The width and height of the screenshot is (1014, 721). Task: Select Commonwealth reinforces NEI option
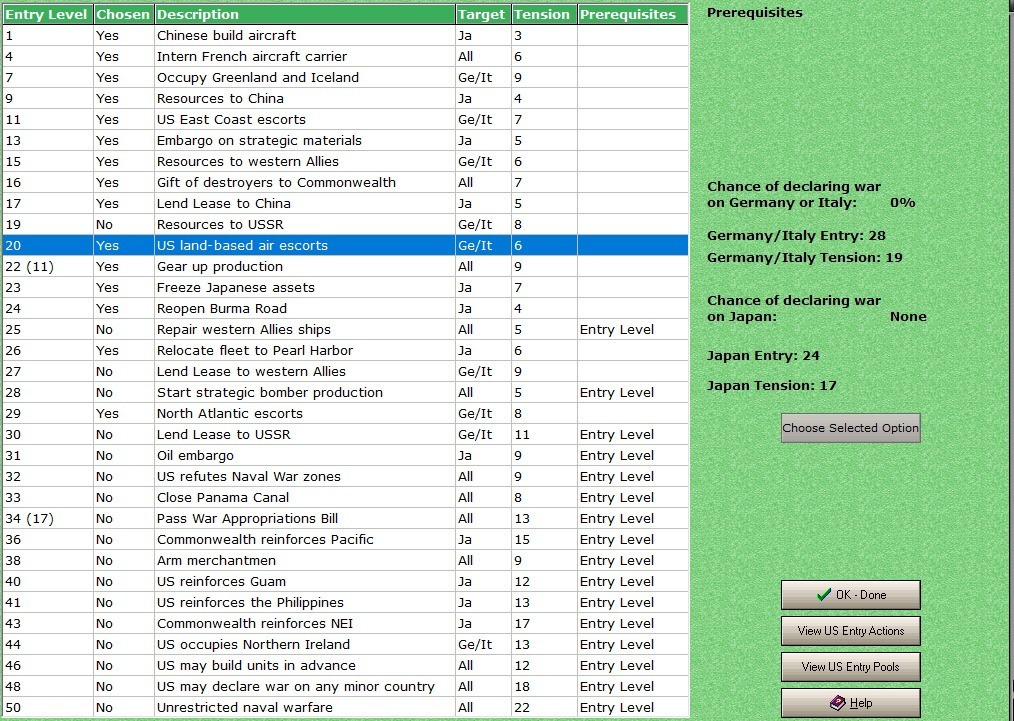coord(345,624)
